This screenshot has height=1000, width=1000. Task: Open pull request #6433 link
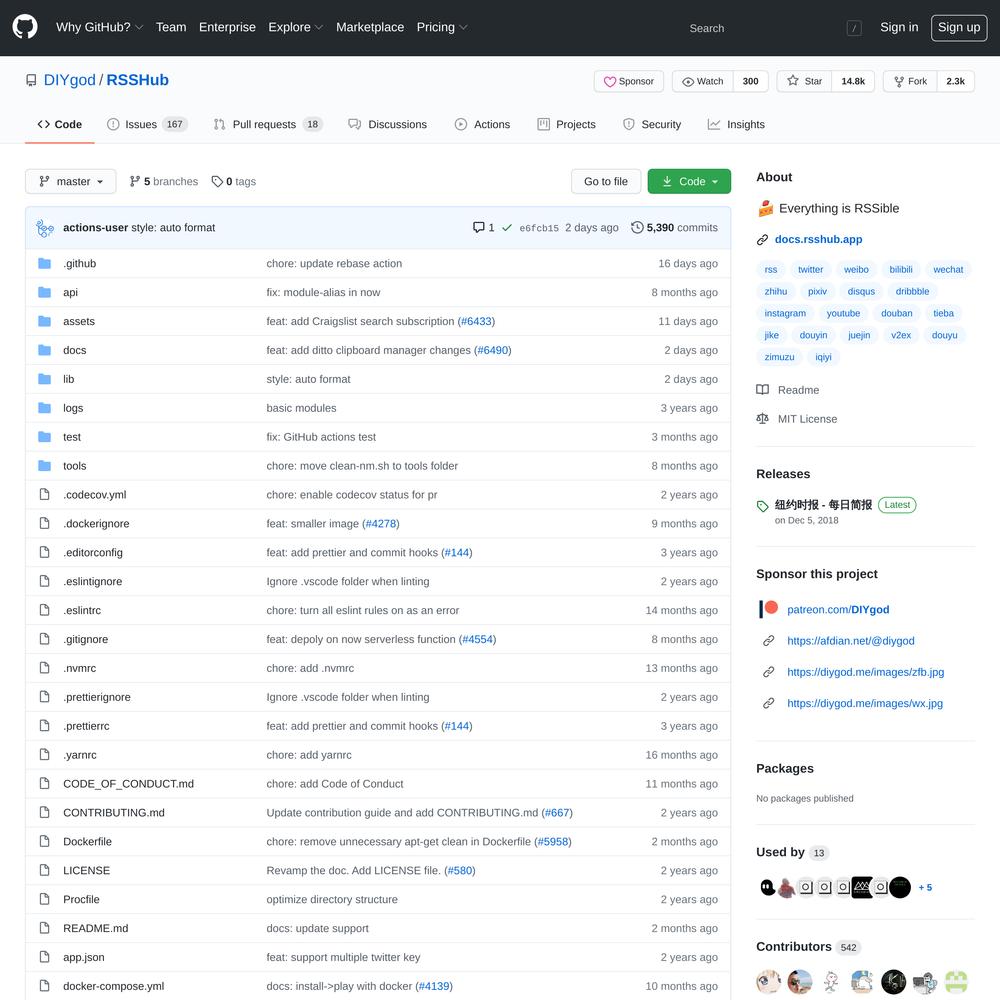(476, 321)
